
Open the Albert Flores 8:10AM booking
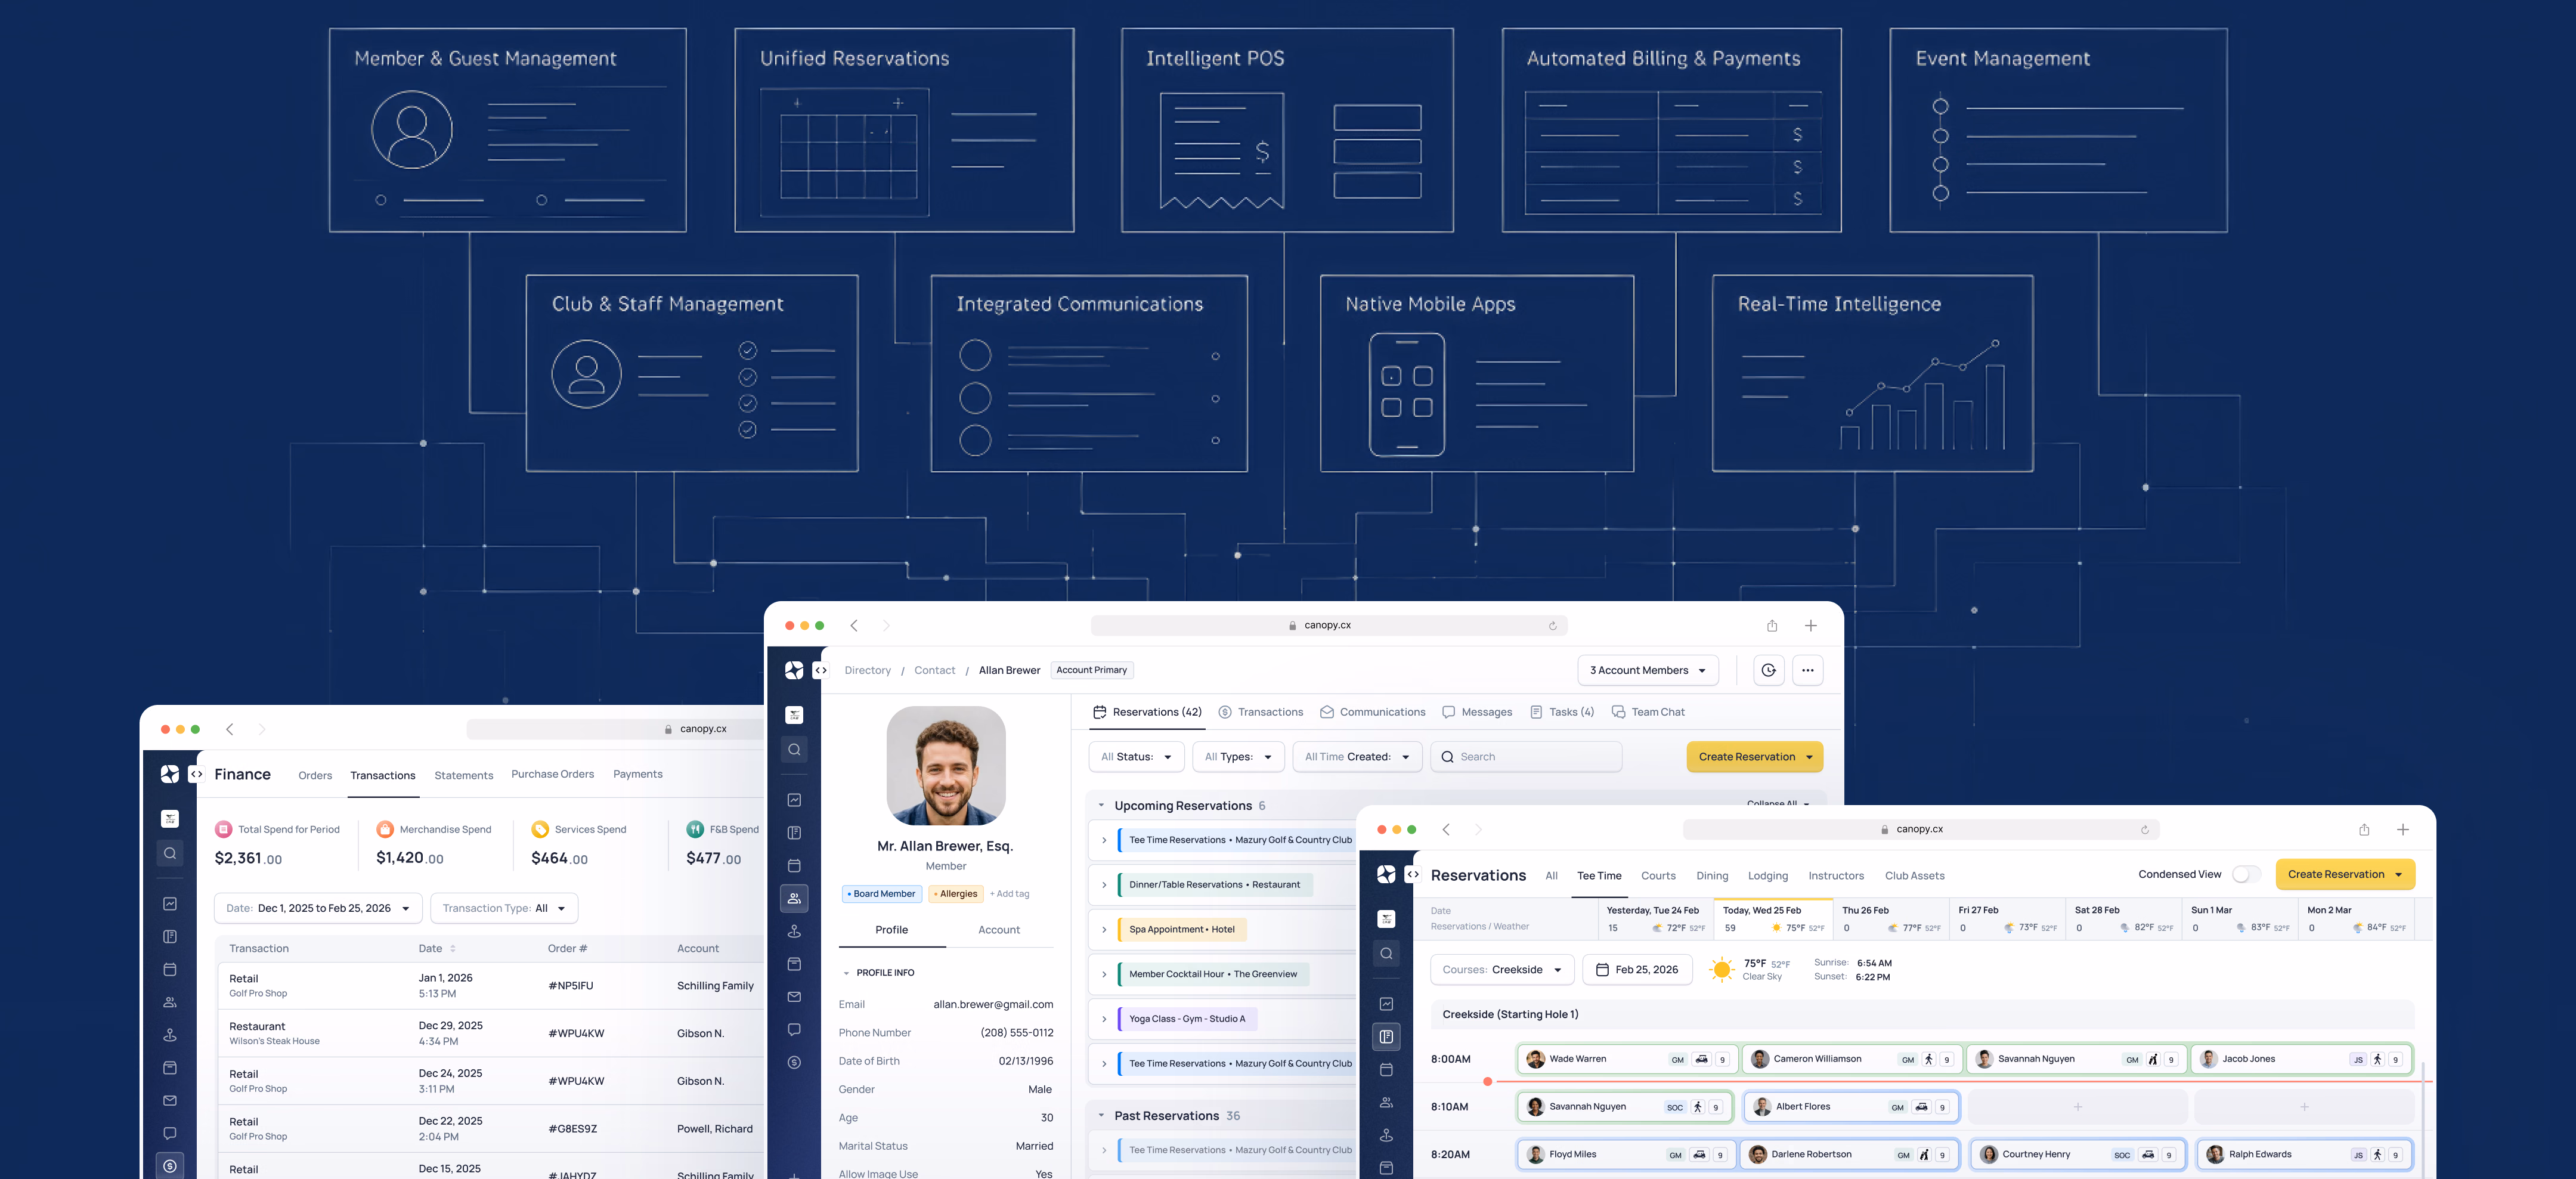[x=1851, y=1107]
